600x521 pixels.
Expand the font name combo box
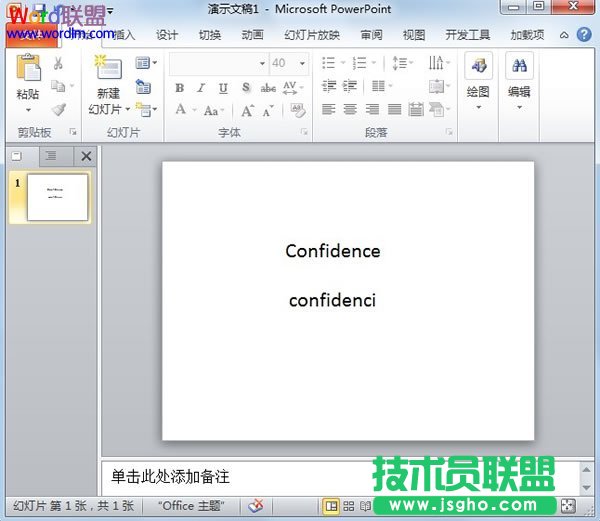[x=262, y=63]
